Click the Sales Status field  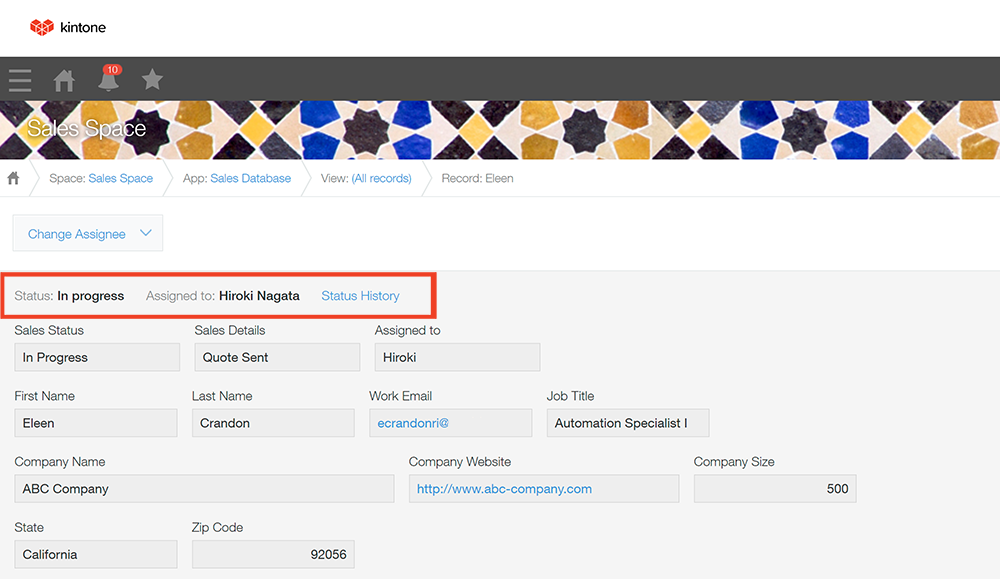tap(97, 358)
